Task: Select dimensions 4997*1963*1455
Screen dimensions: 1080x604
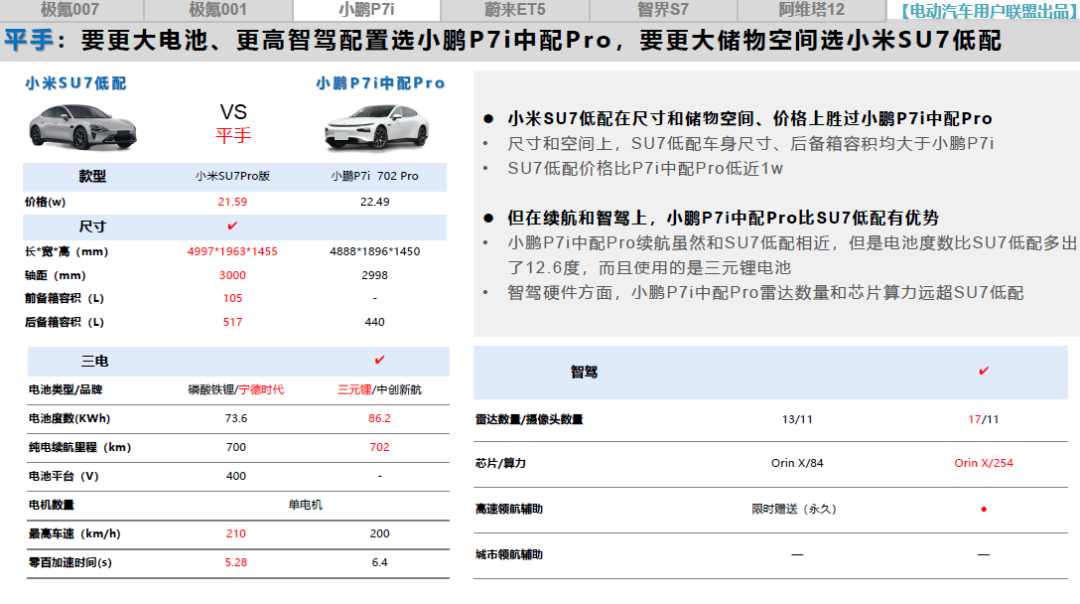Action: tap(233, 251)
